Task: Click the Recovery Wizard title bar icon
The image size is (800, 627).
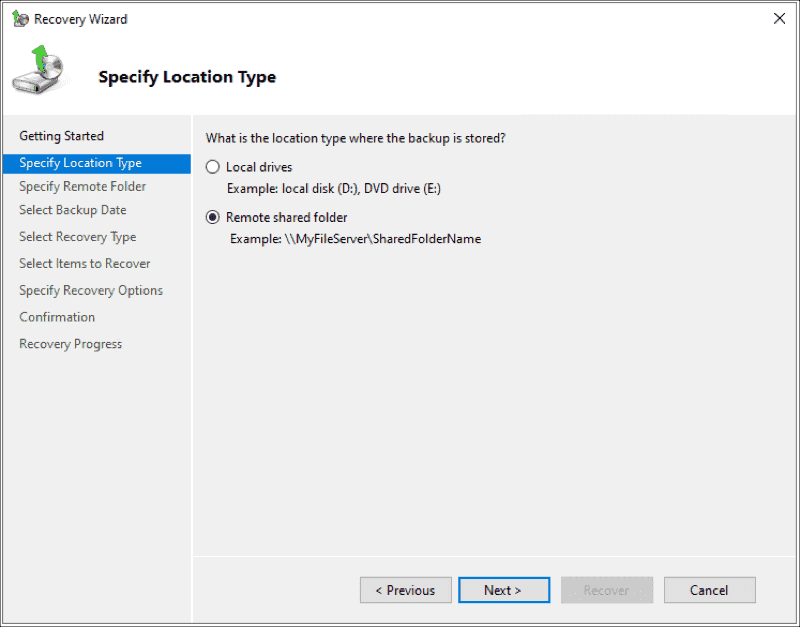Action: [18, 18]
